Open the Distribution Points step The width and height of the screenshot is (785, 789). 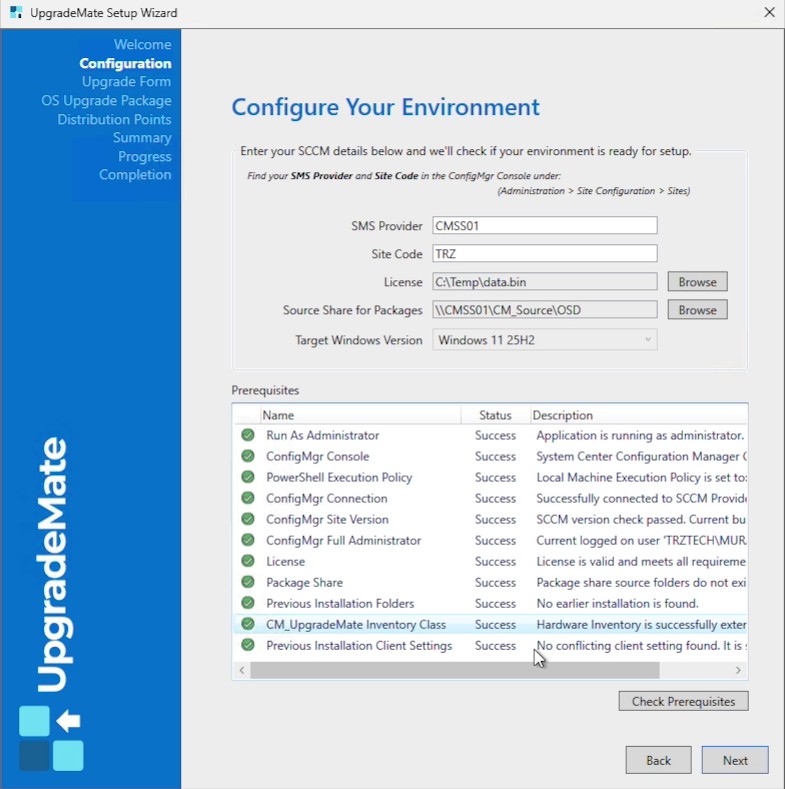(x=114, y=119)
